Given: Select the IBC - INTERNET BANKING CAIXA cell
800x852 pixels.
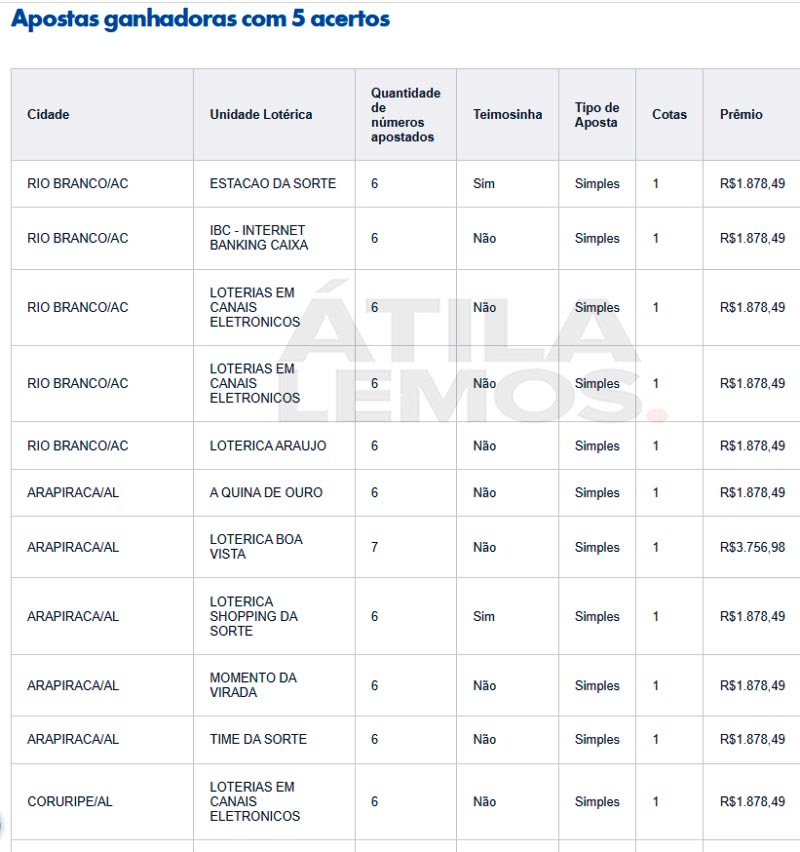Looking at the screenshot, I should coord(259,238).
